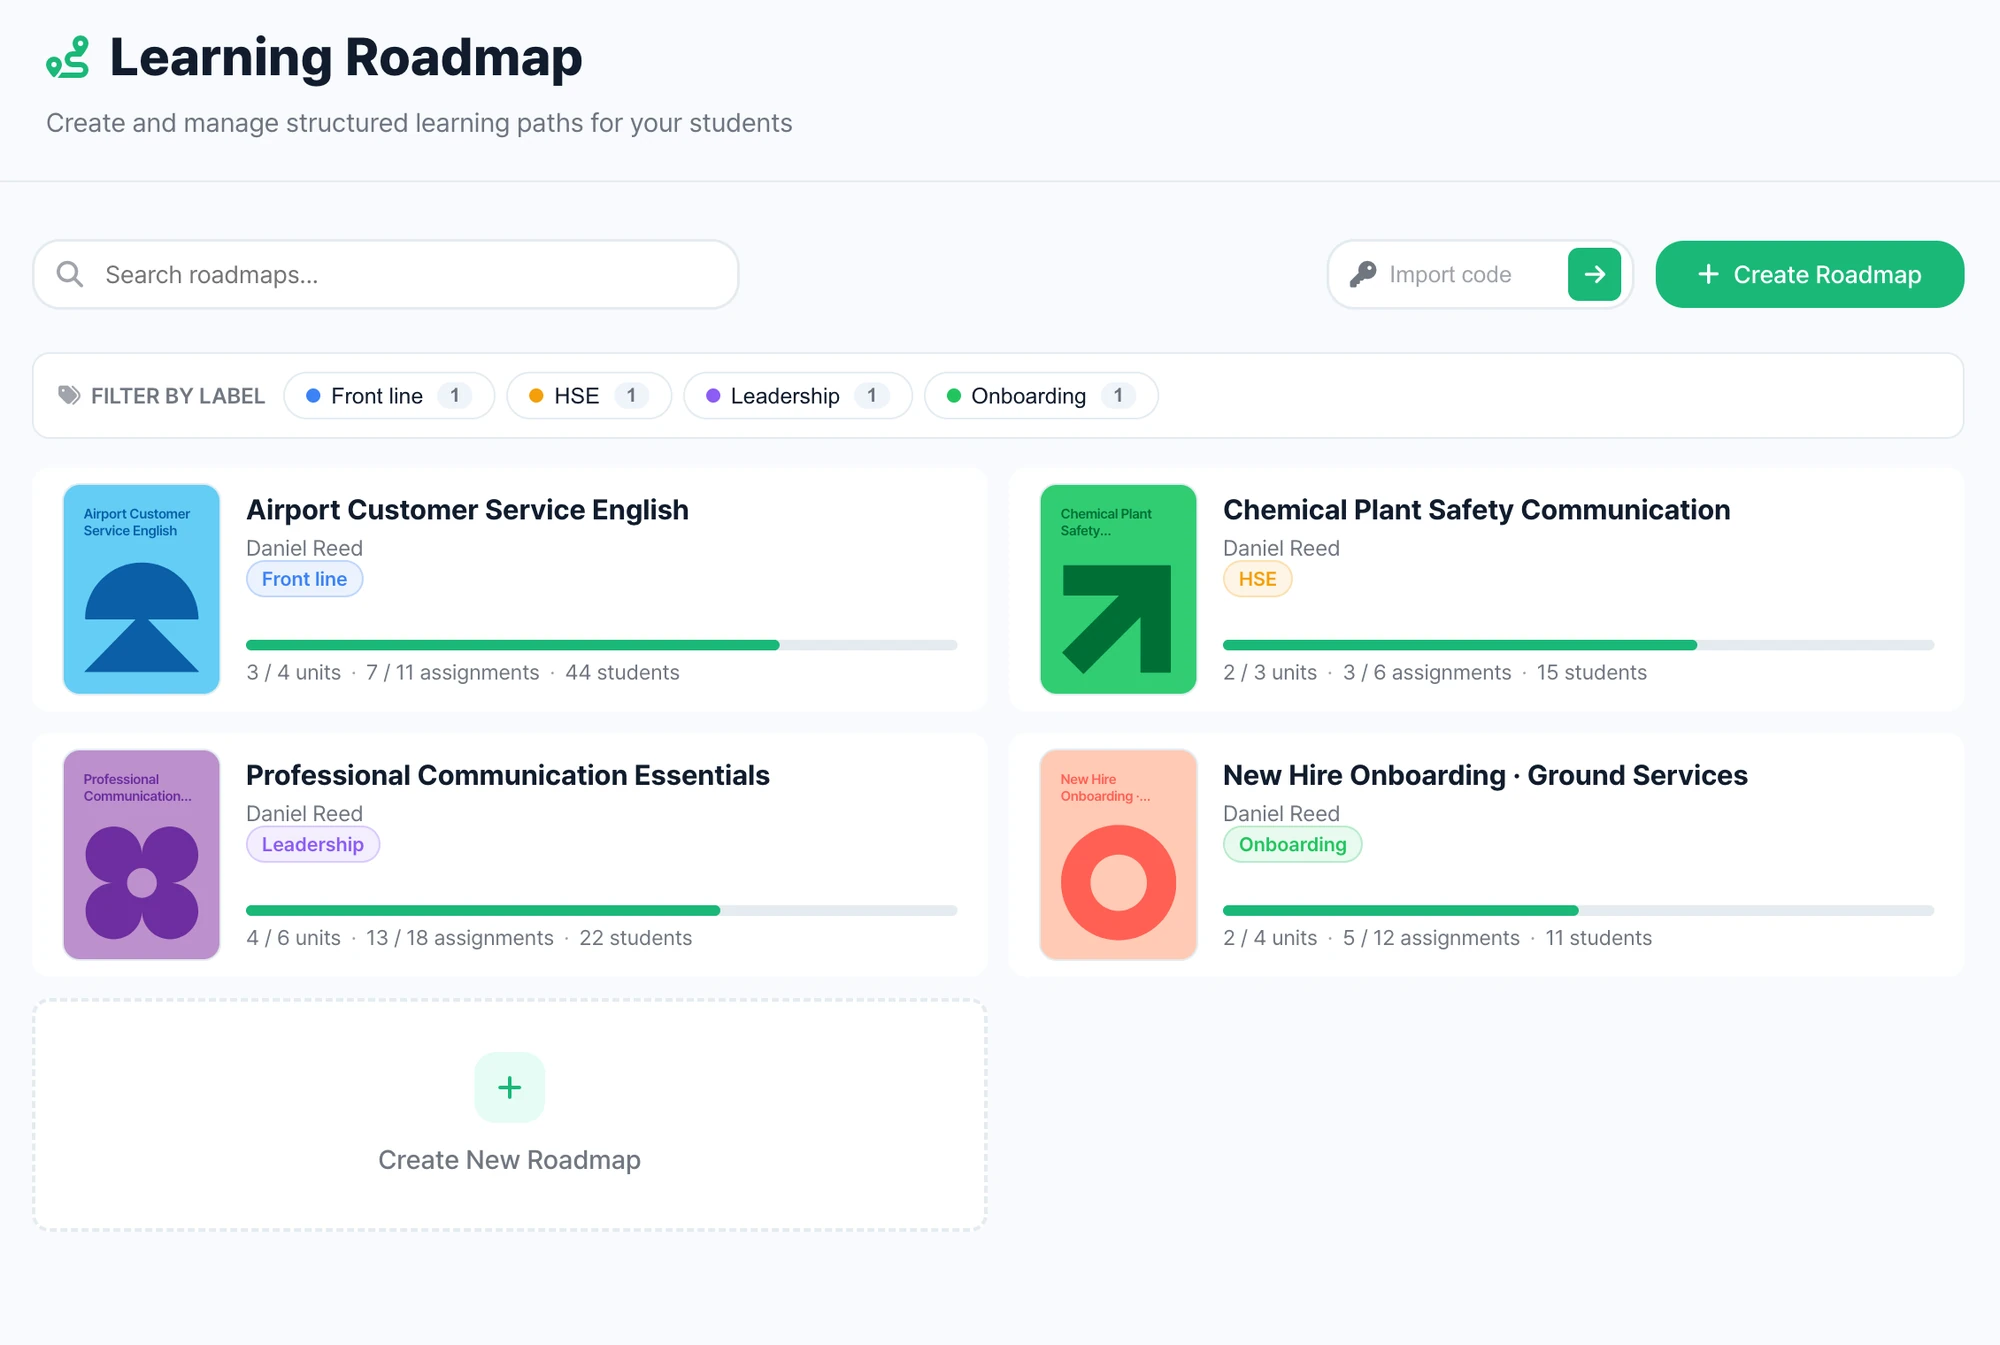Viewport: 2000px width, 1345px height.
Task: Click the HSE tag on Chemical Plant card
Action: point(1257,579)
